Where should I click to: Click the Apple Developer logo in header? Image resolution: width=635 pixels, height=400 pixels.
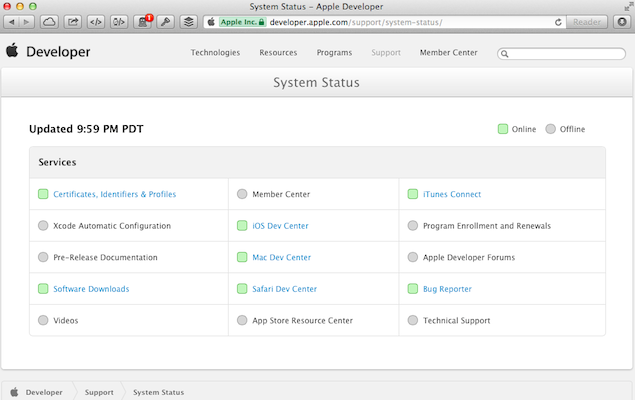pos(48,52)
